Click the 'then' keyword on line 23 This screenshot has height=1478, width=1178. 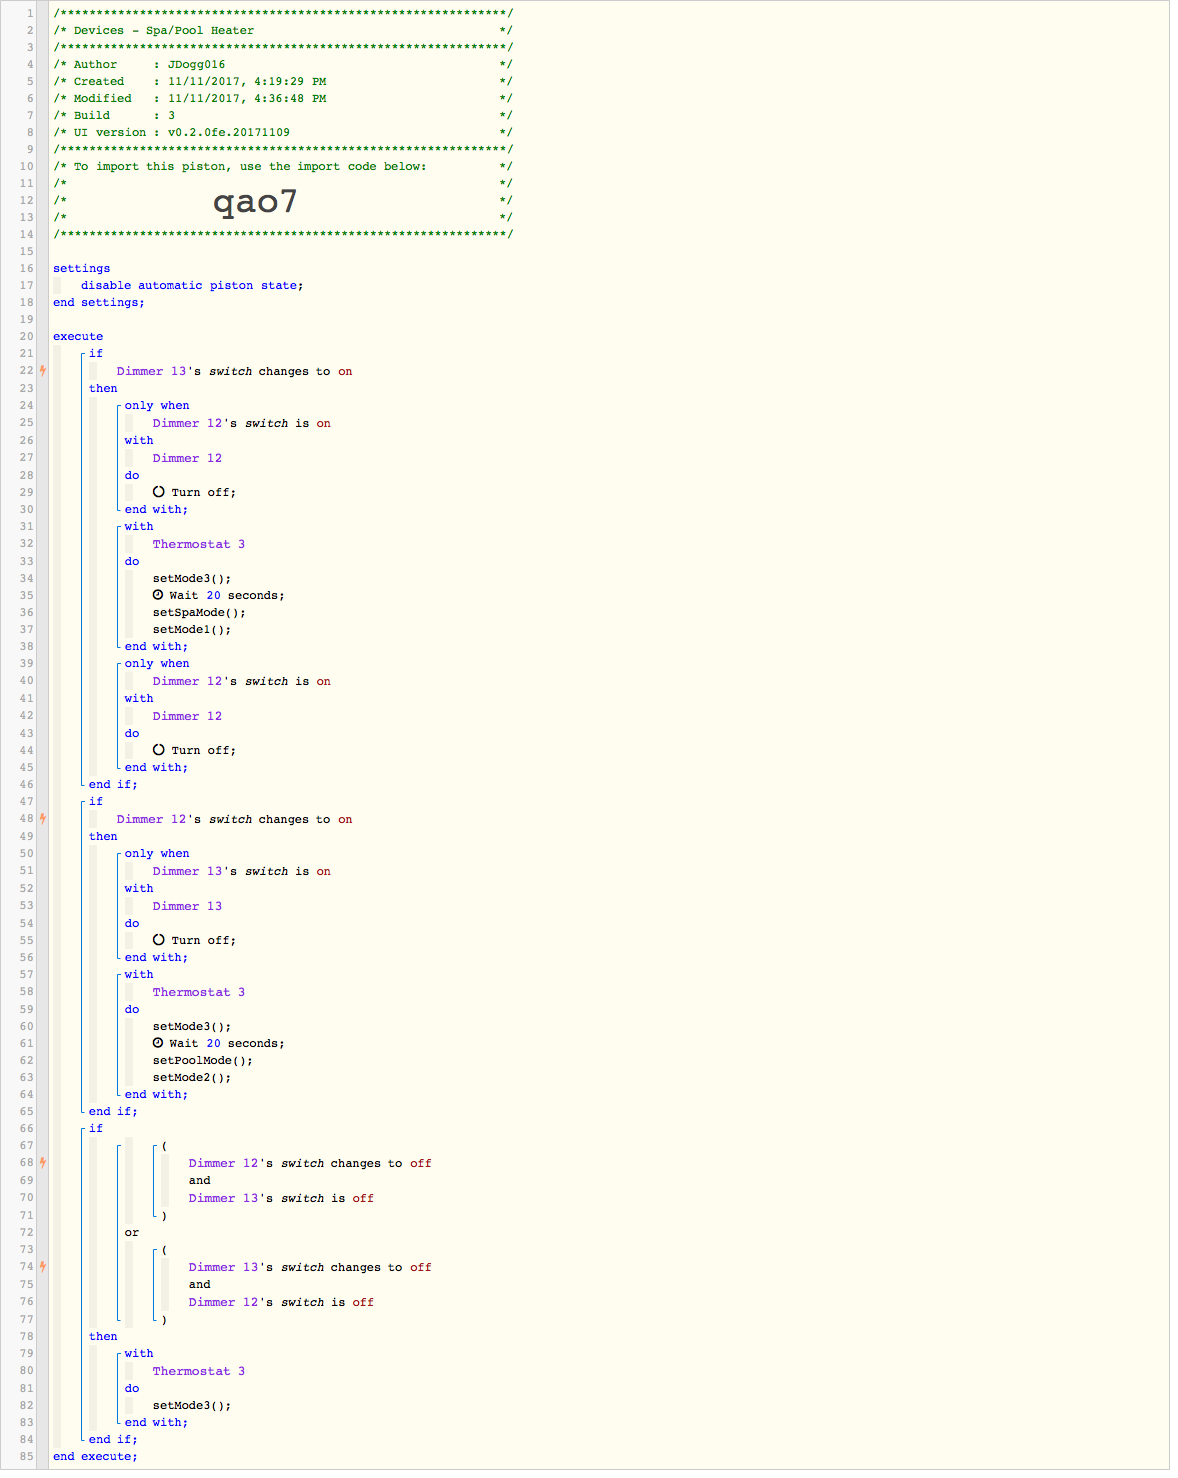pyautogui.click(x=103, y=388)
